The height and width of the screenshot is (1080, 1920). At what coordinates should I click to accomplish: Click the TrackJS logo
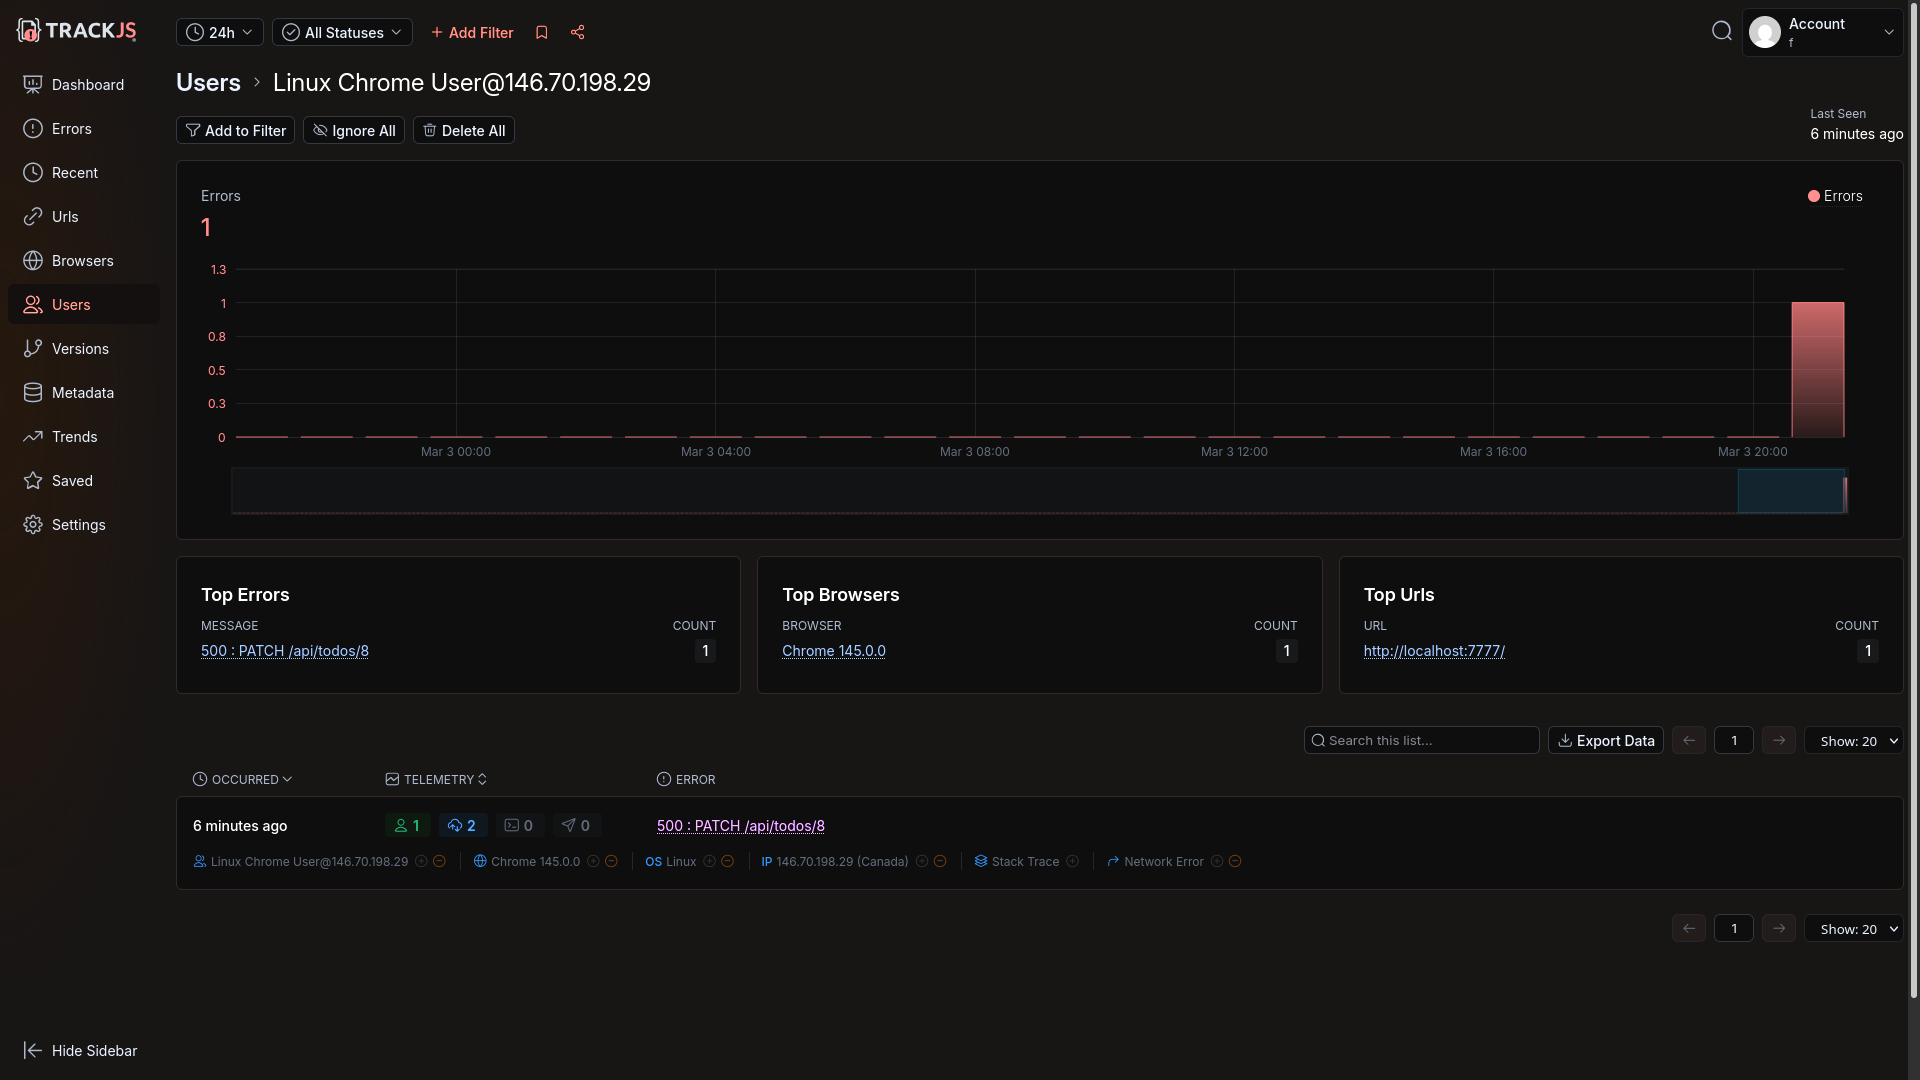(76, 31)
